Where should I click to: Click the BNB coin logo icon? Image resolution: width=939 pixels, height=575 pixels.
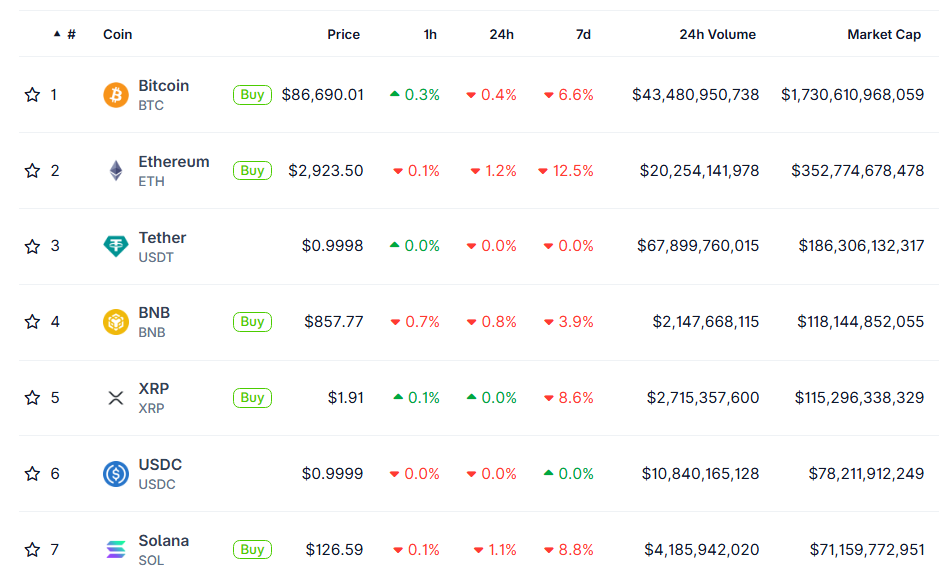pos(116,322)
